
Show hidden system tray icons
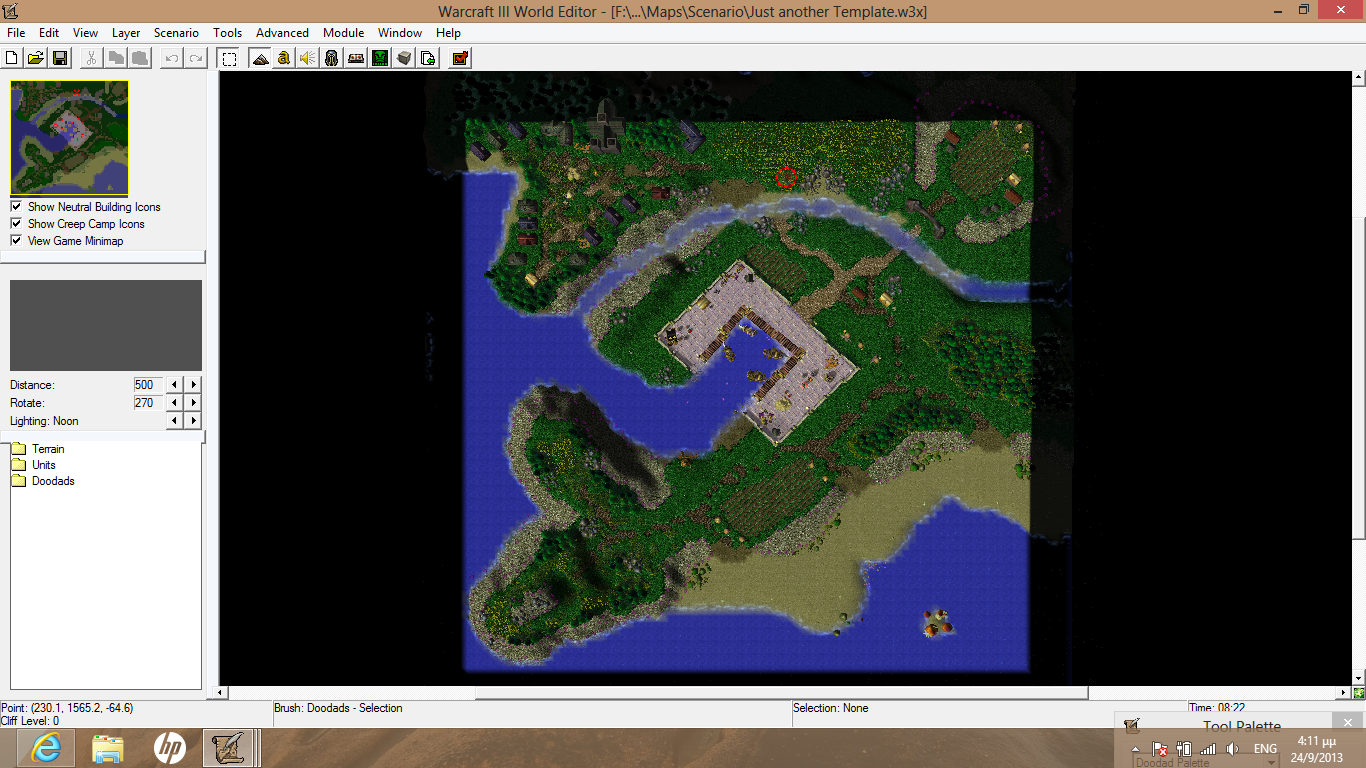[1135, 749]
